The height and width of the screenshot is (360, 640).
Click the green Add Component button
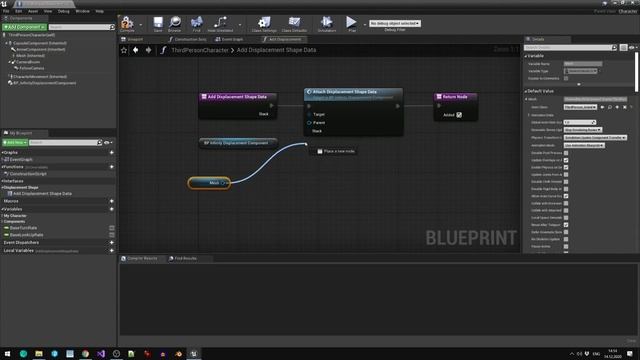pos(24,27)
